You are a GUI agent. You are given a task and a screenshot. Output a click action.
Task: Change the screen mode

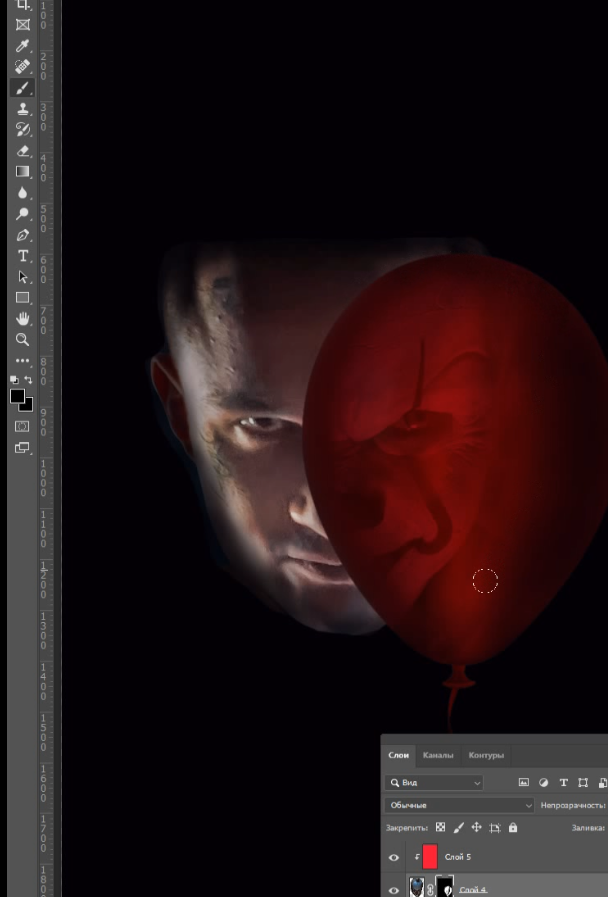pos(22,448)
